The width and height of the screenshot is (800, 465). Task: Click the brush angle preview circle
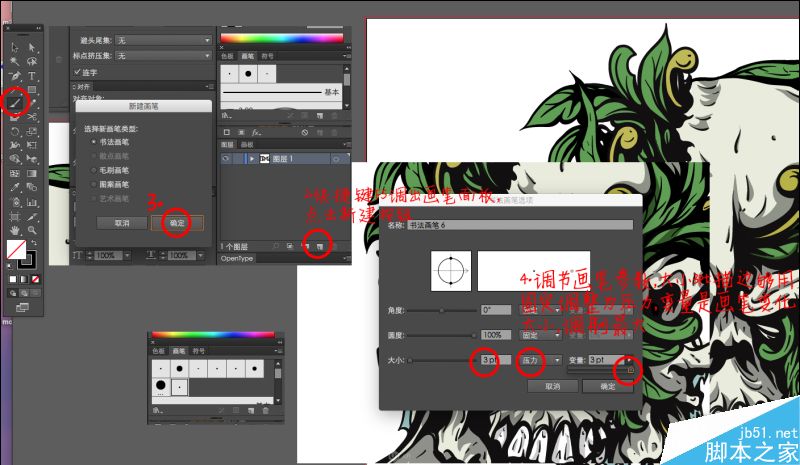pos(451,271)
